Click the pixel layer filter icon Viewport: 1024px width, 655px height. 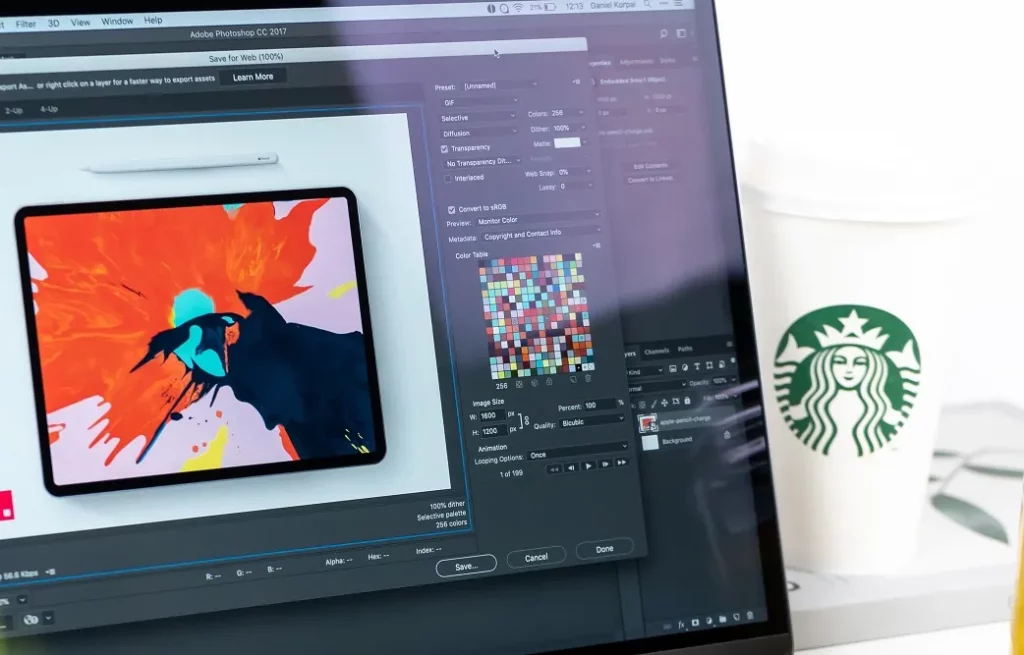673,369
